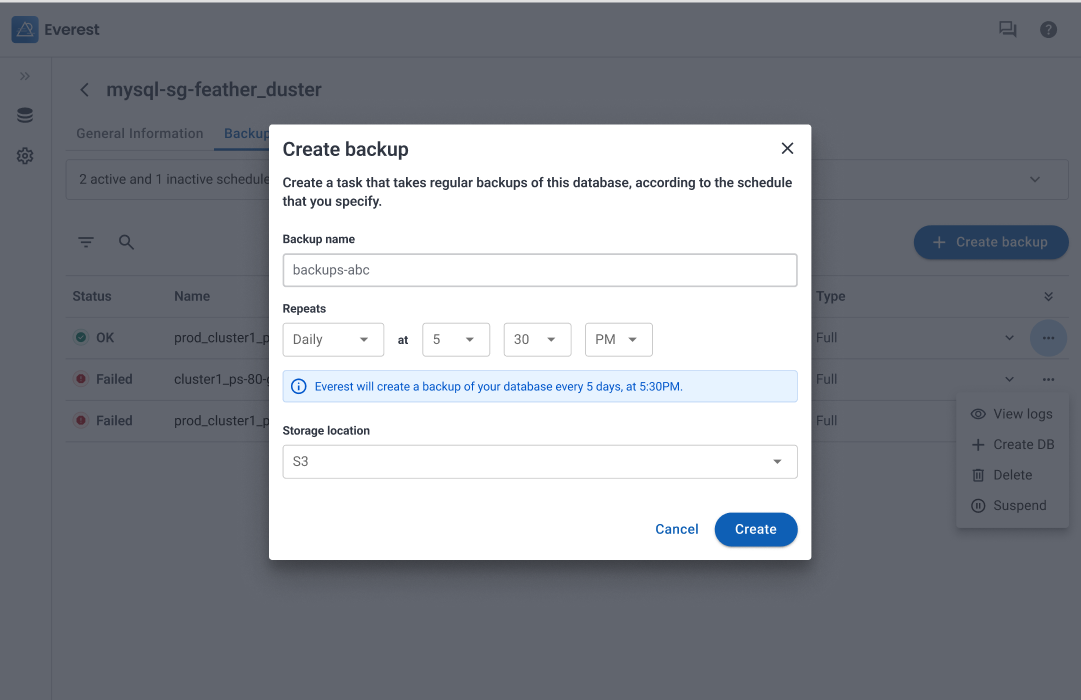Viewport: 1081px width, 700px height.
Task: Open the databases icon in sidebar
Action: (25, 116)
